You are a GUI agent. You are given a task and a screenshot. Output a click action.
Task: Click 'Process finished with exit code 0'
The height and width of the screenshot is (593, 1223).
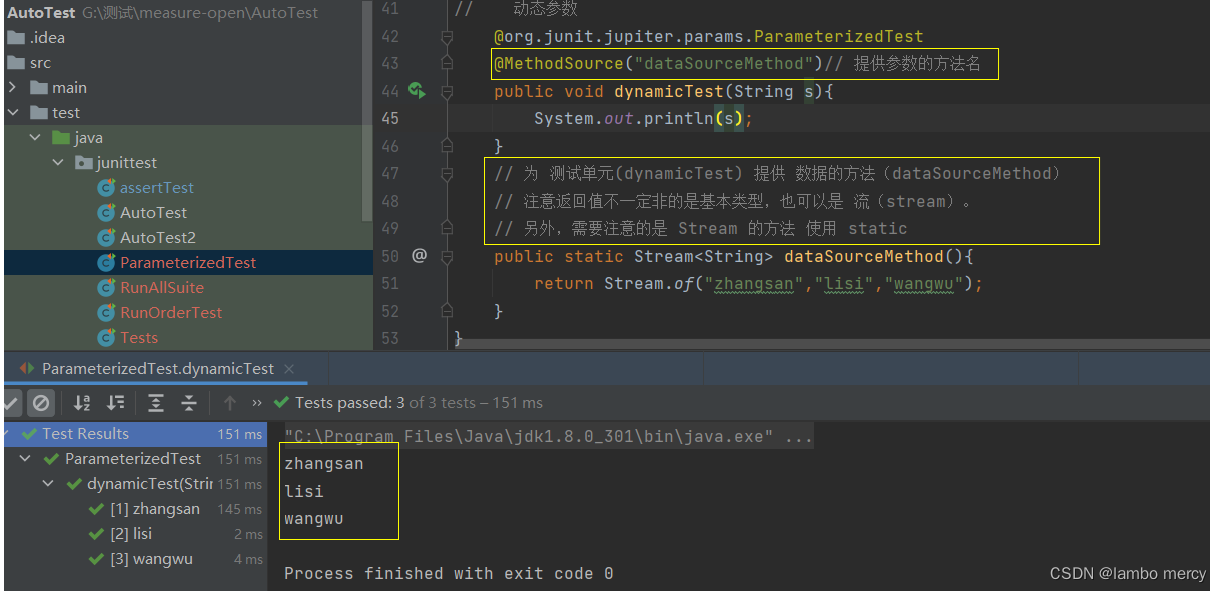pos(449,574)
